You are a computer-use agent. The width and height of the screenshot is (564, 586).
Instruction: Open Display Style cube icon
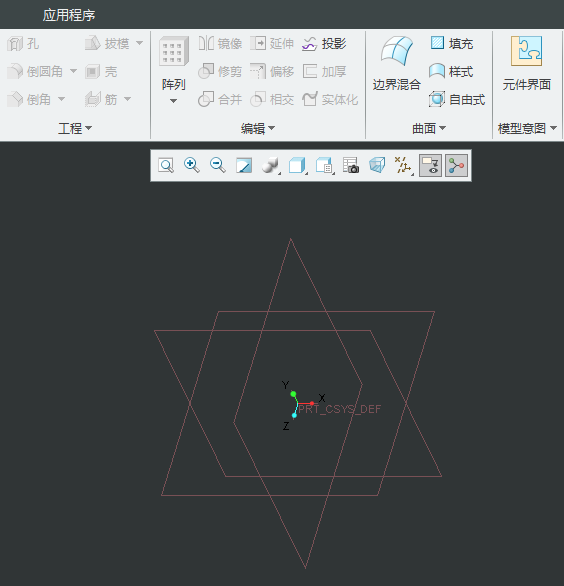(298, 165)
